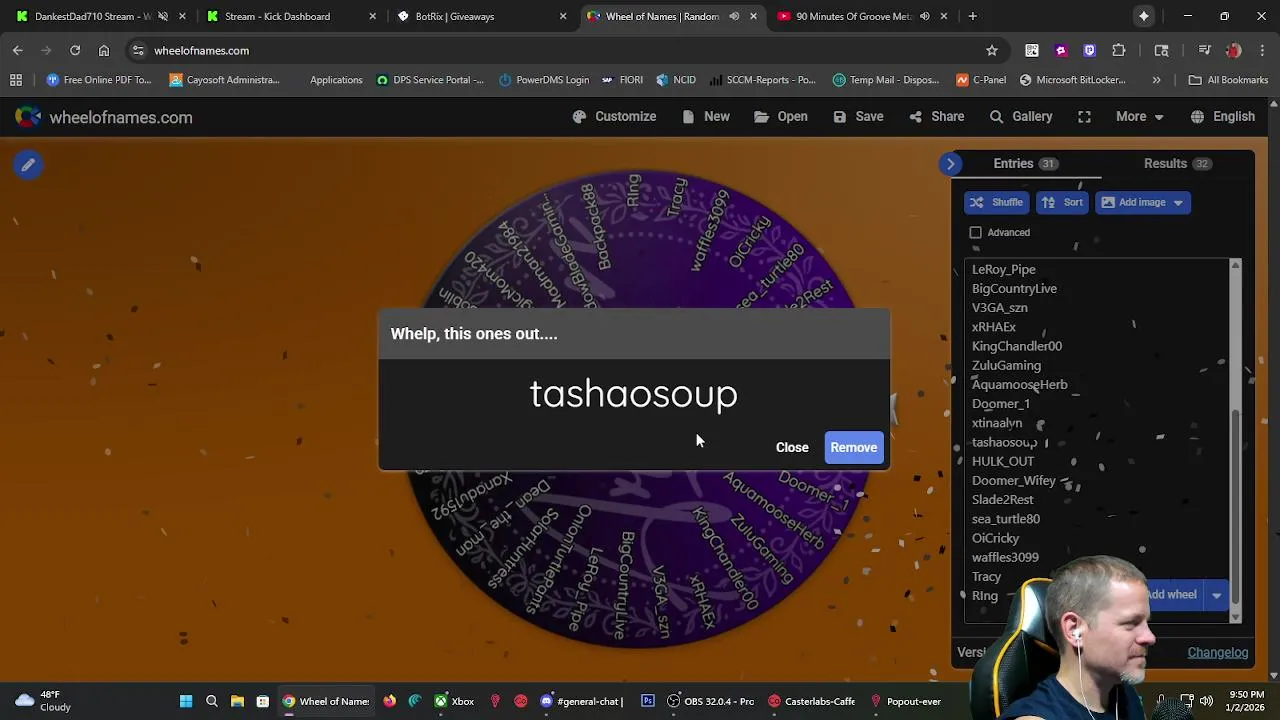Click the LeRoy_Pipe entry
Viewport: 1280px width, 720px height.
click(x=1003, y=269)
